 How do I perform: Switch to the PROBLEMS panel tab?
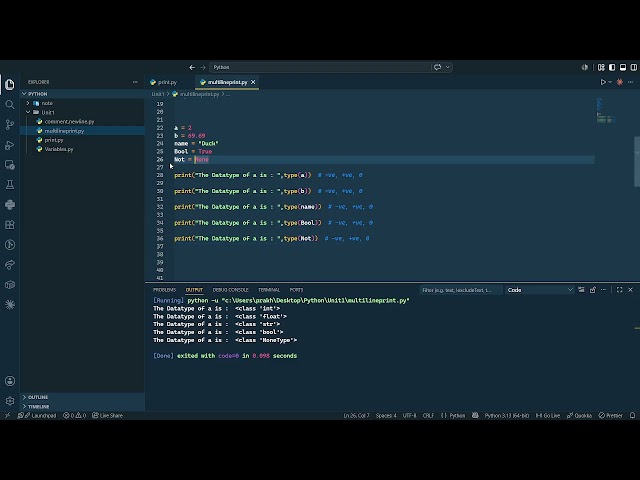pyautogui.click(x=164, y=290)
